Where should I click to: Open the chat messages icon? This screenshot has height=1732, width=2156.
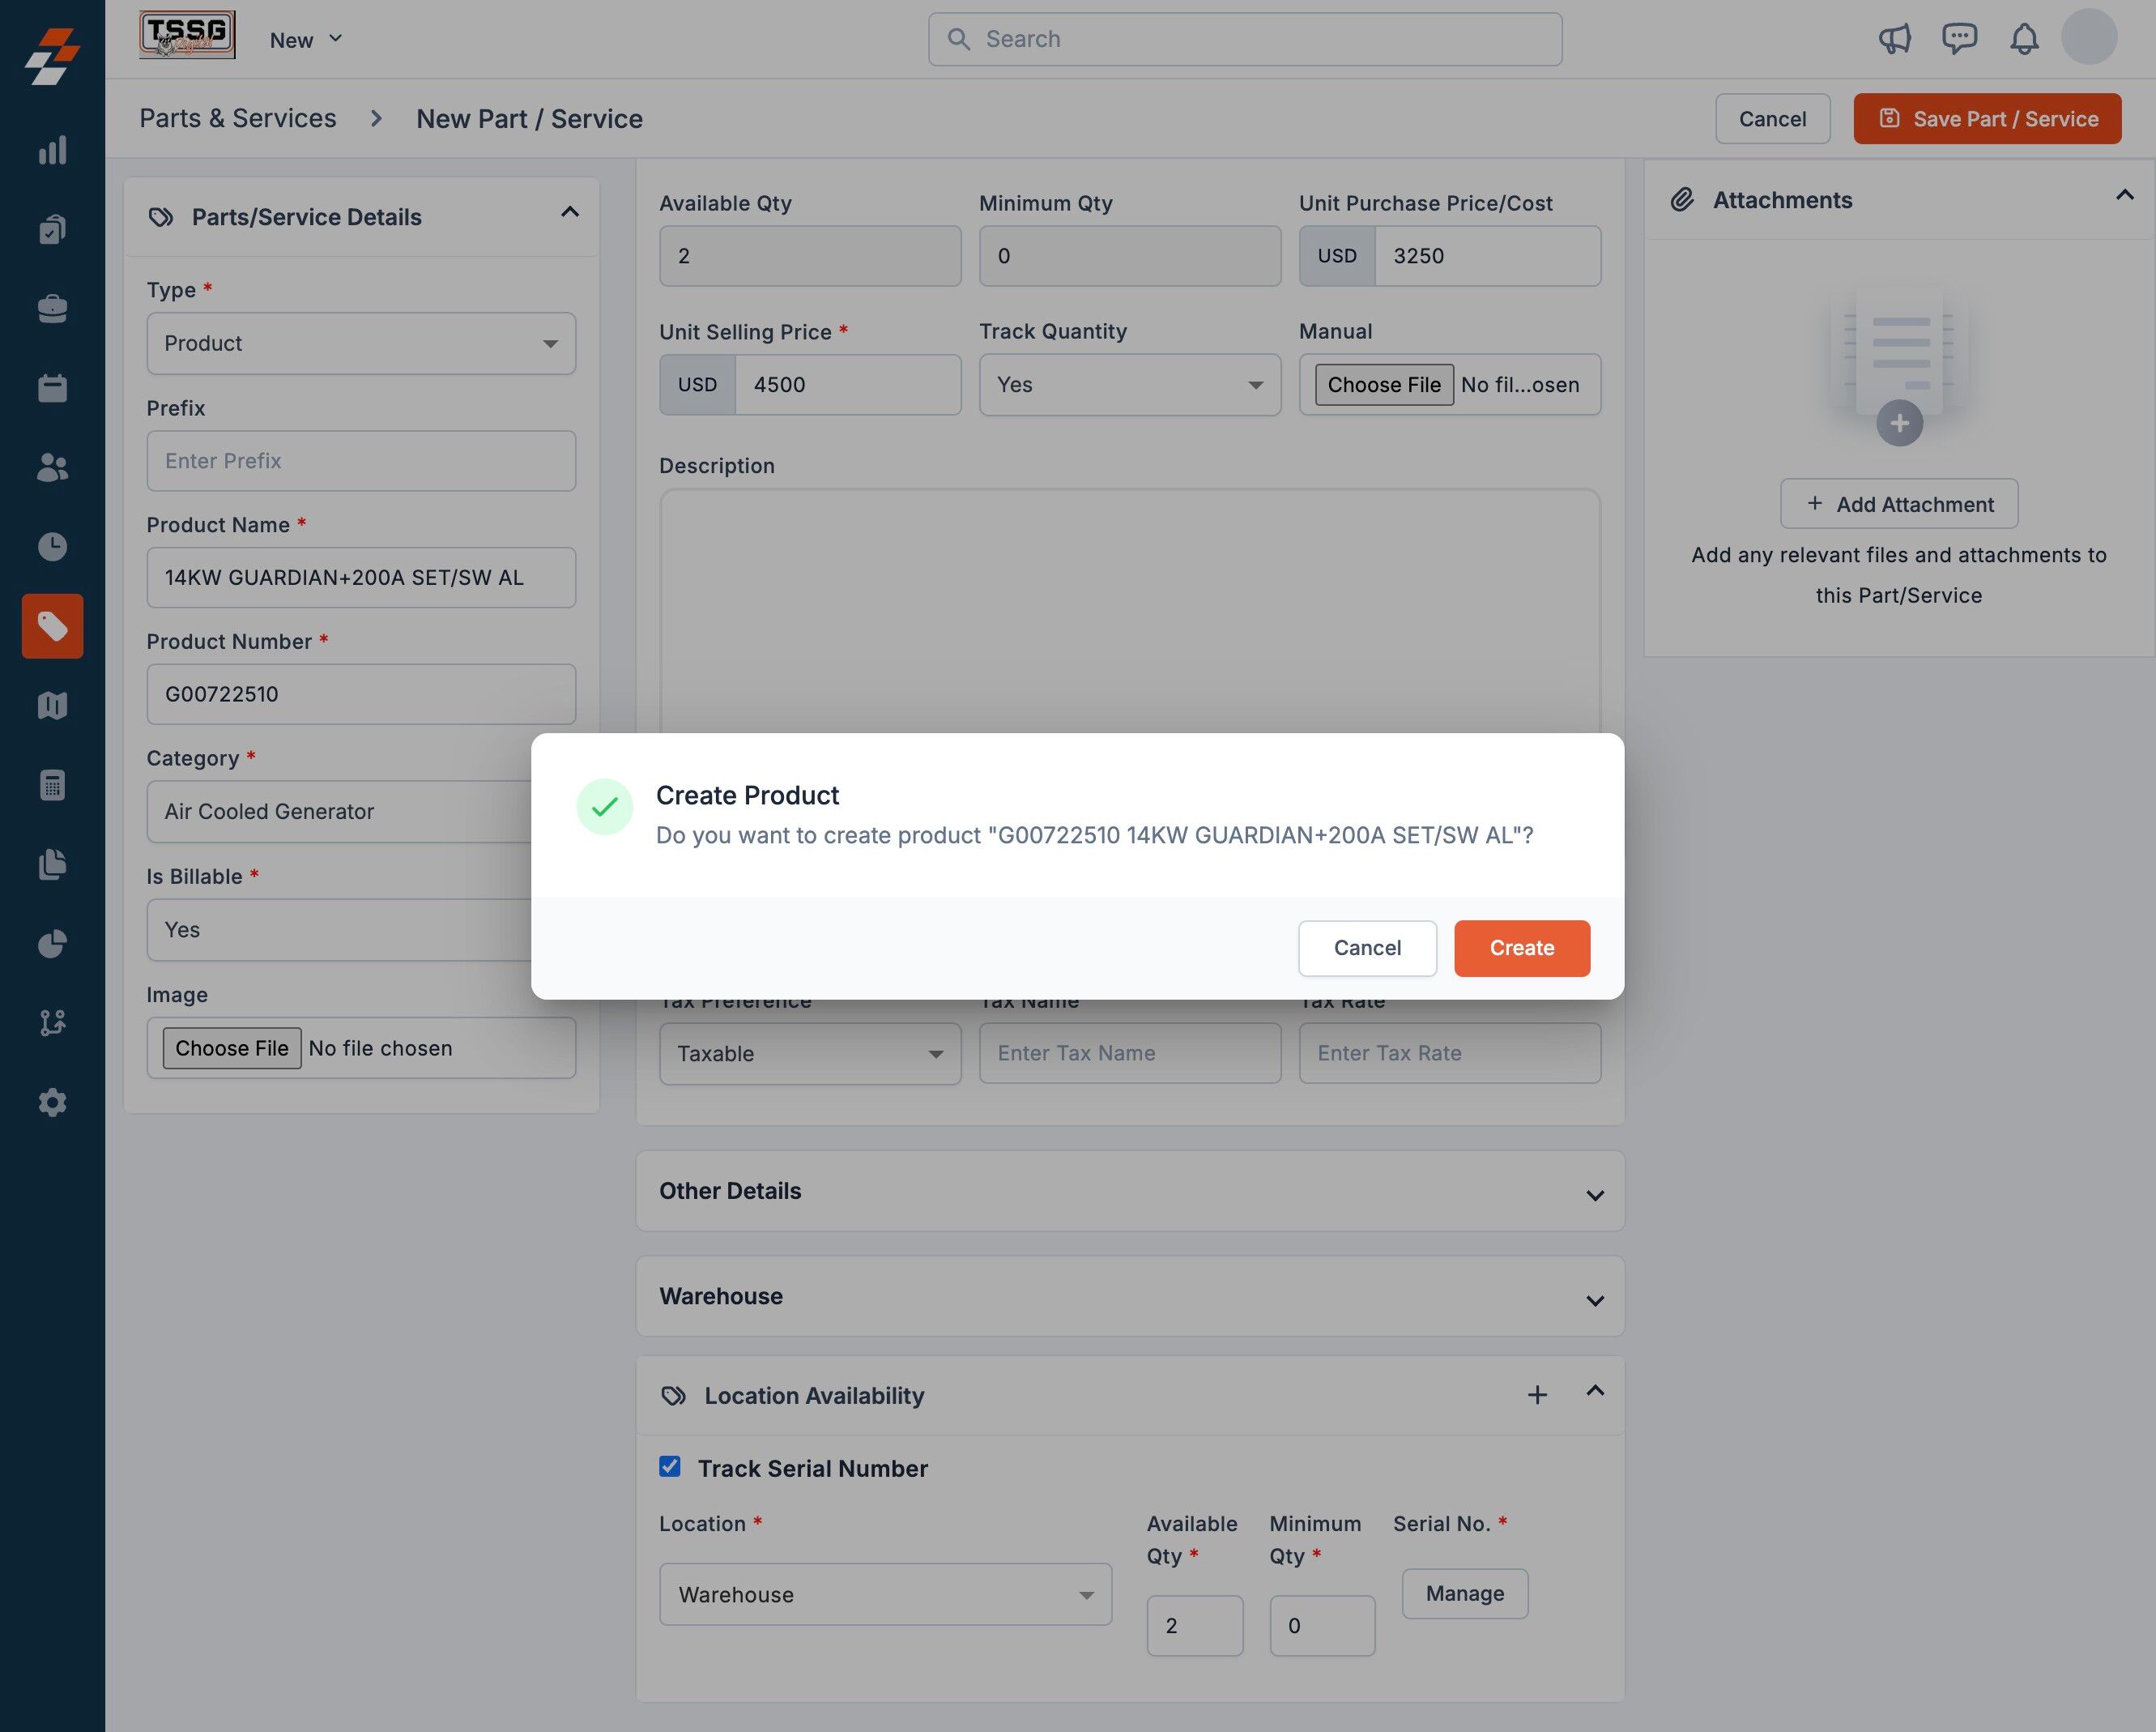1959,39
